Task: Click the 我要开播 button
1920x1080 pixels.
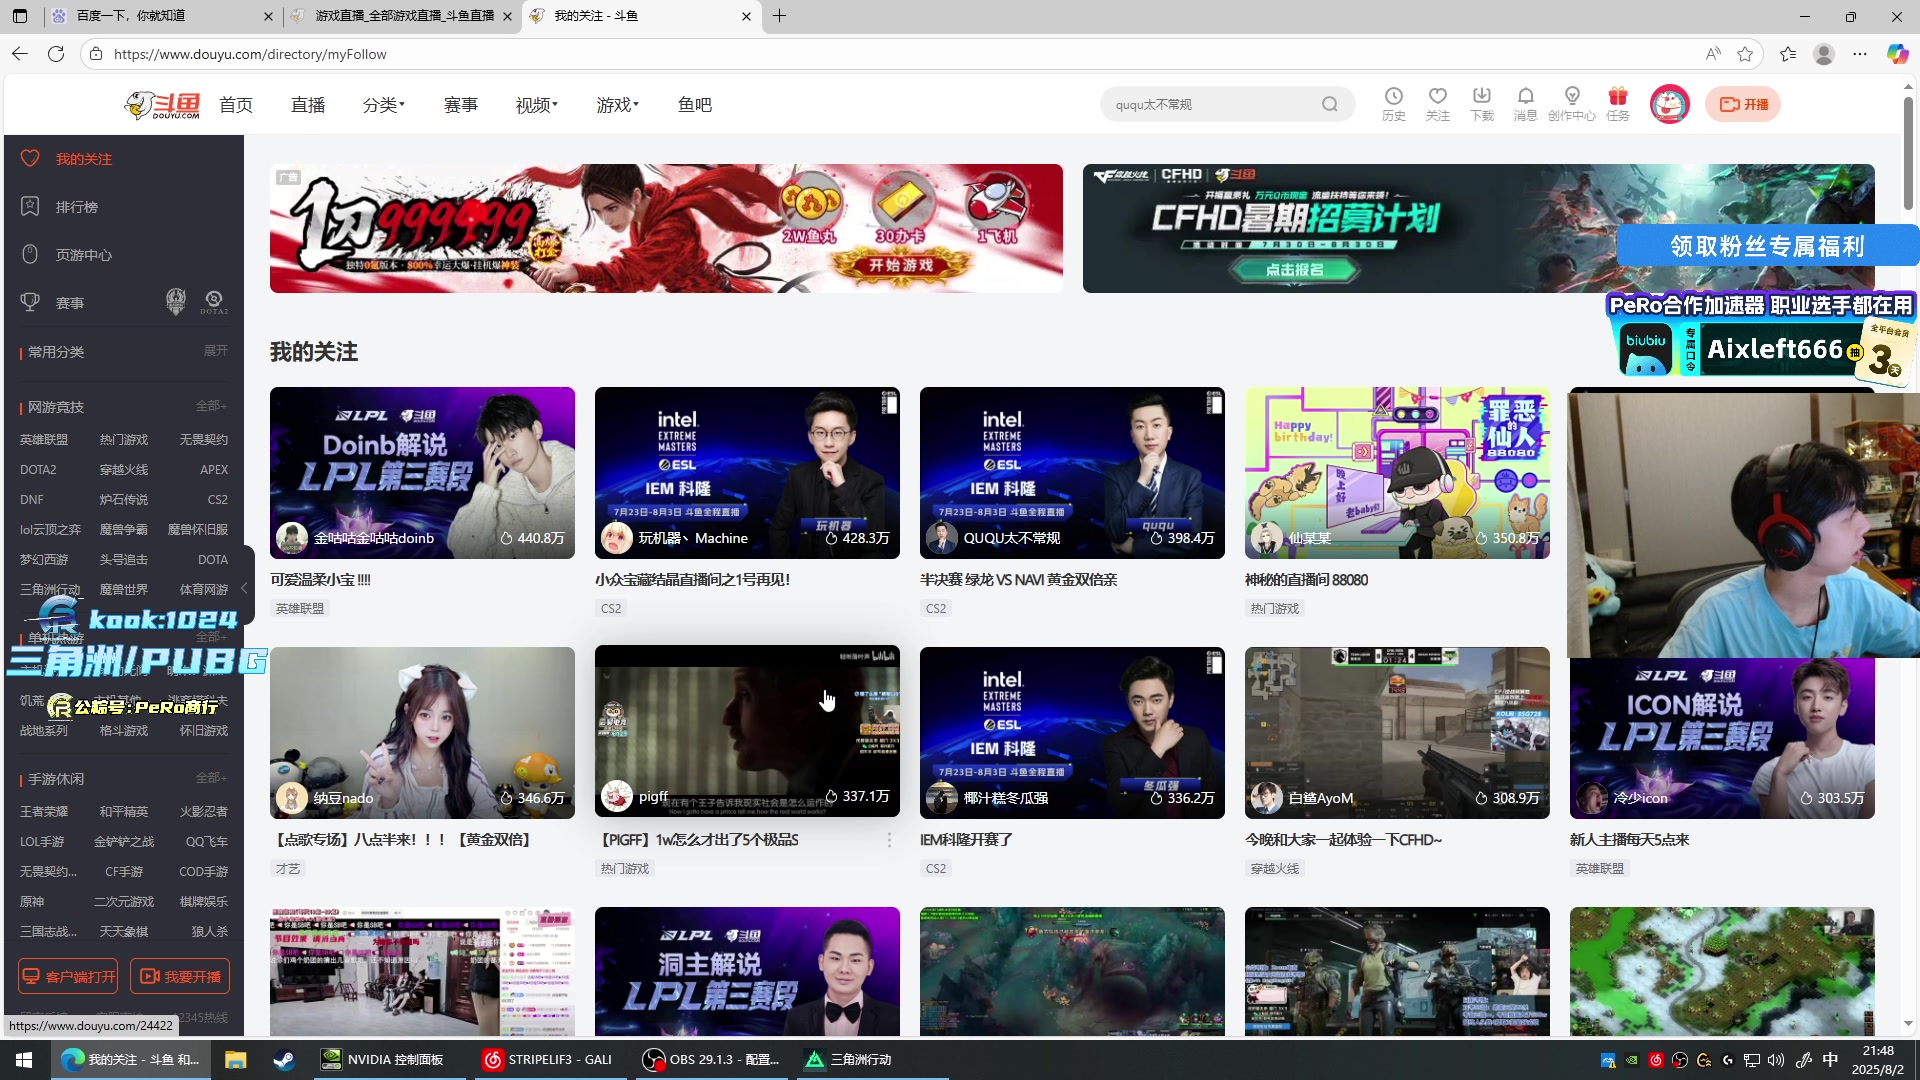Action: pos(180,976)
